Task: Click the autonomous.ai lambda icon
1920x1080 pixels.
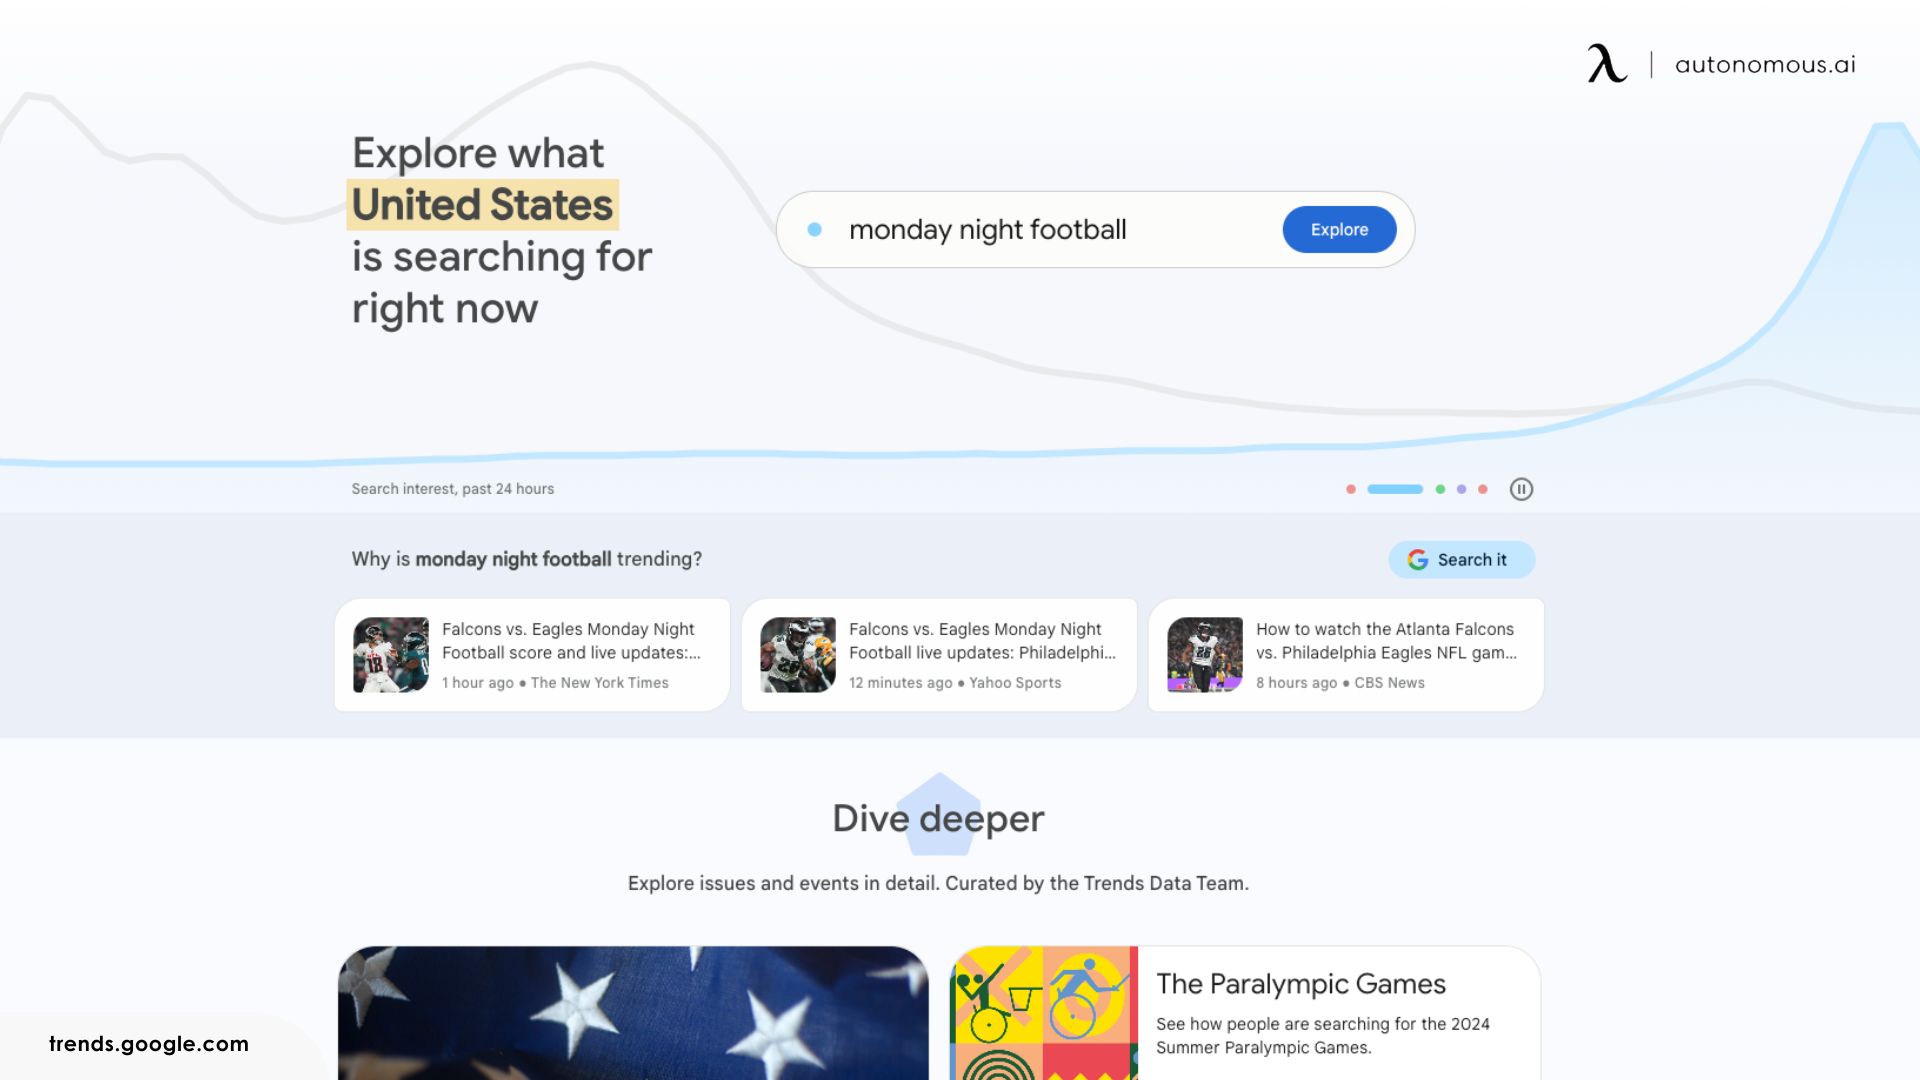Action: 1606,62
